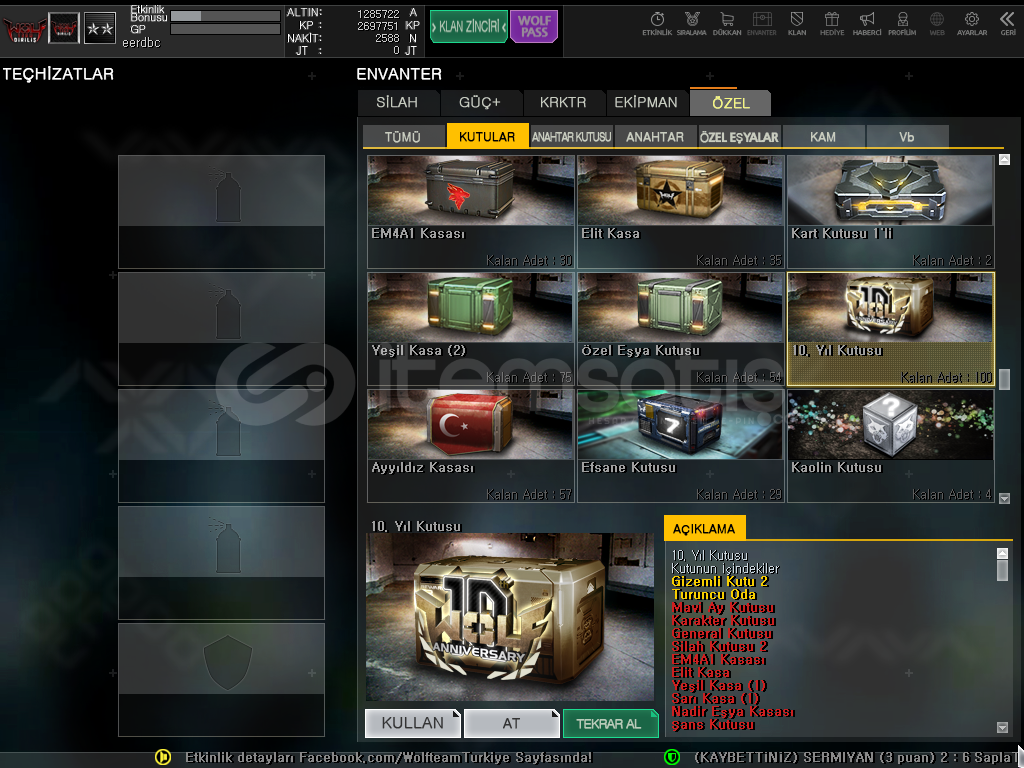Click the ALTIN value 1285722
Viewport: 1024px width, 768px height.
coord(378,14)
